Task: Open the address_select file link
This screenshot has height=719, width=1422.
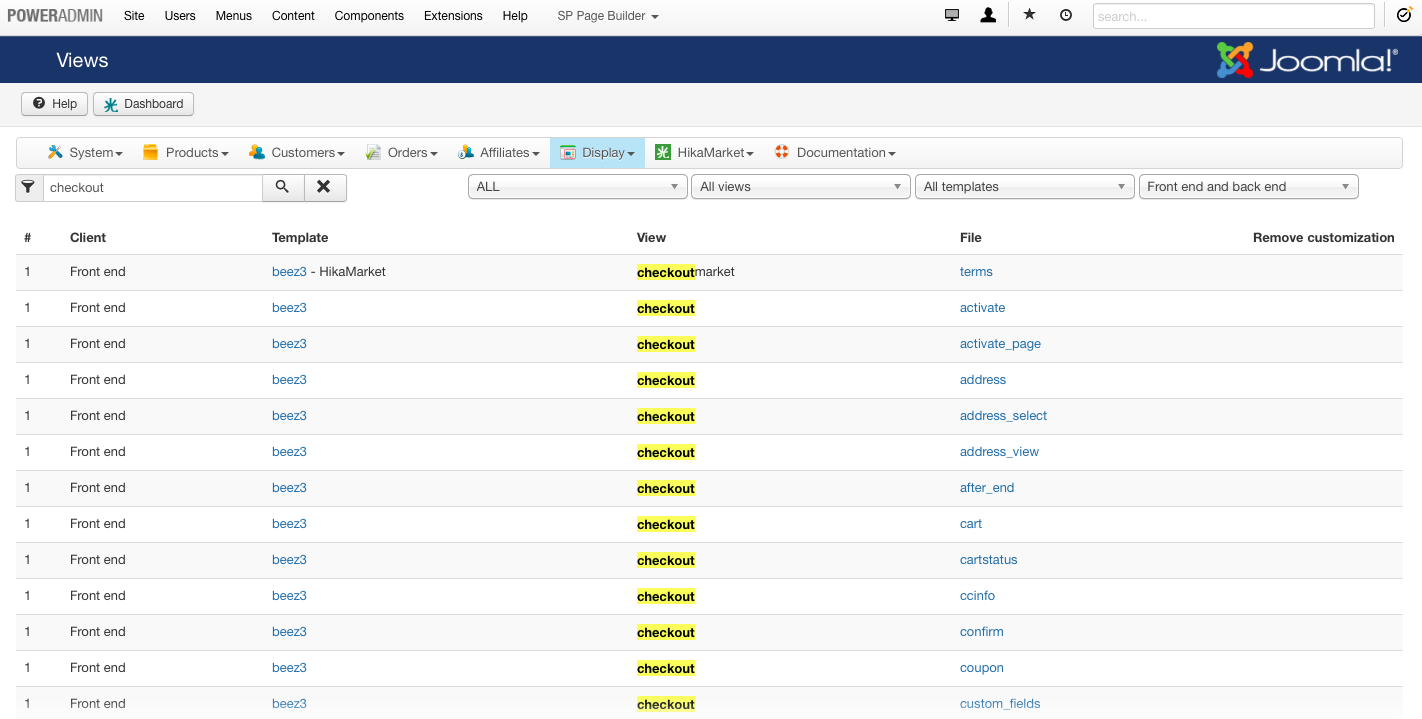Action: point(1003,416)
